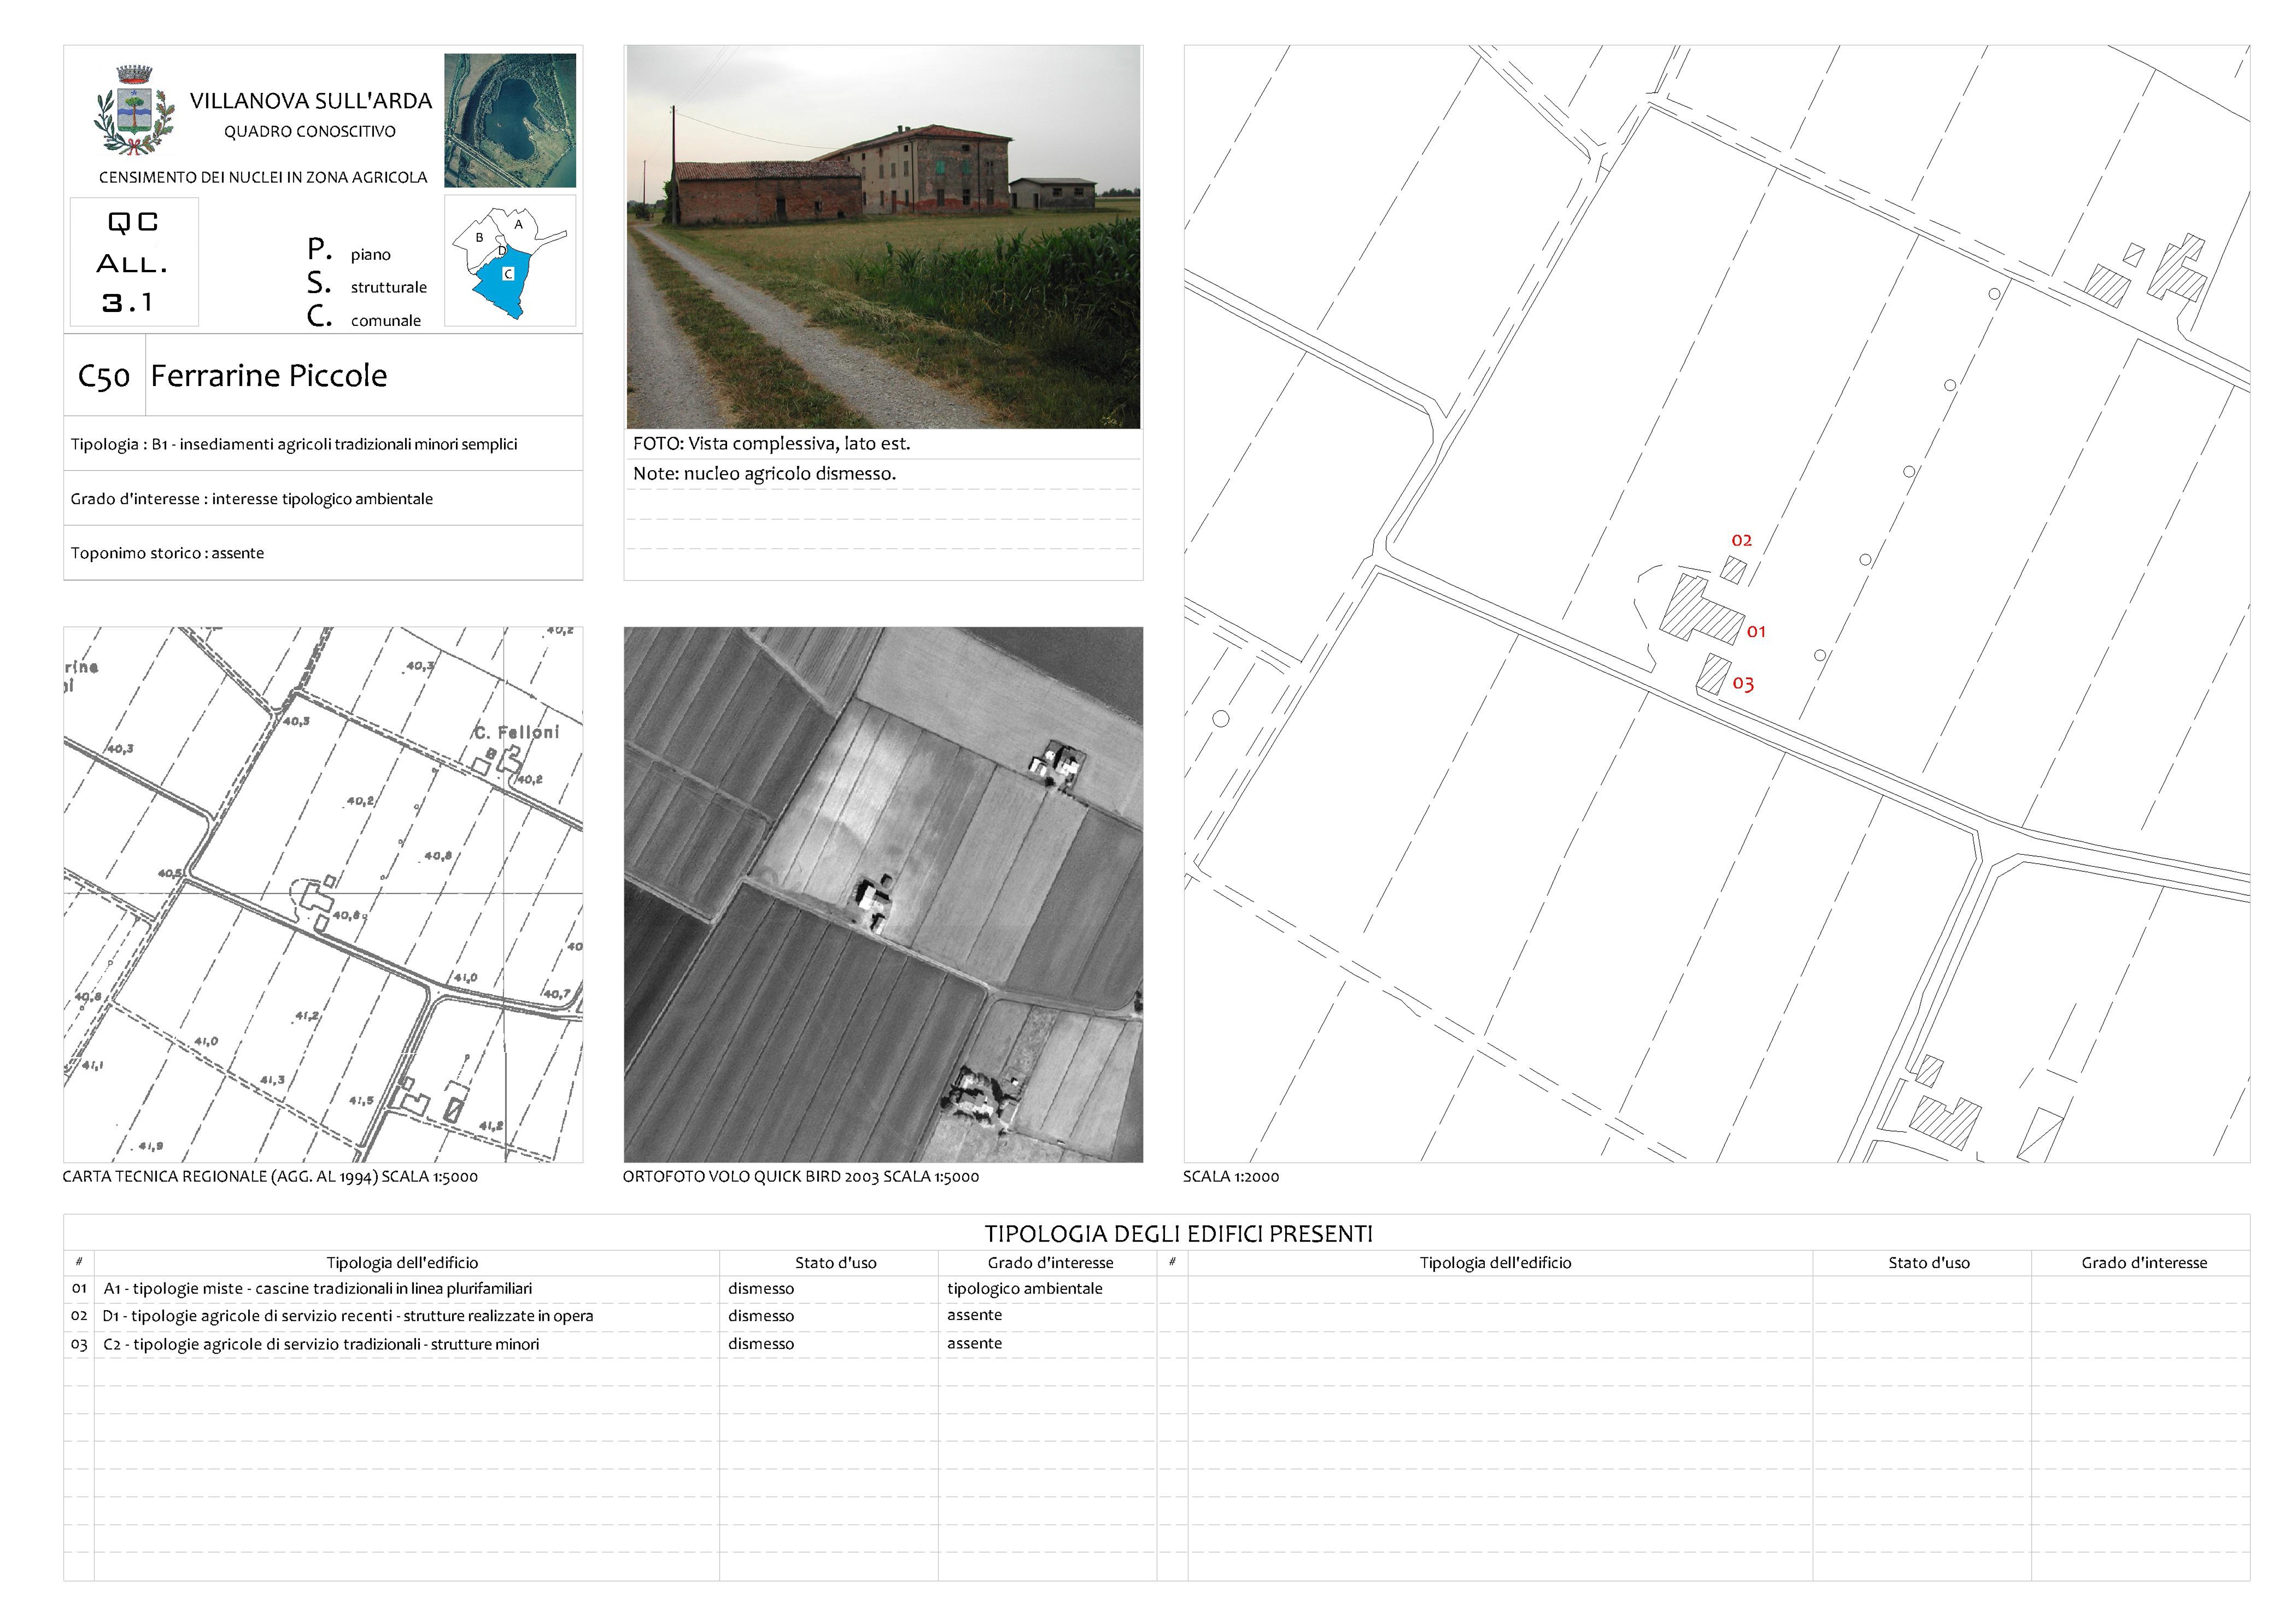Screen dimensions: 2296x1624
Task: Open the aerial lake thumbnail in header
Action: [x=510, y=120]
